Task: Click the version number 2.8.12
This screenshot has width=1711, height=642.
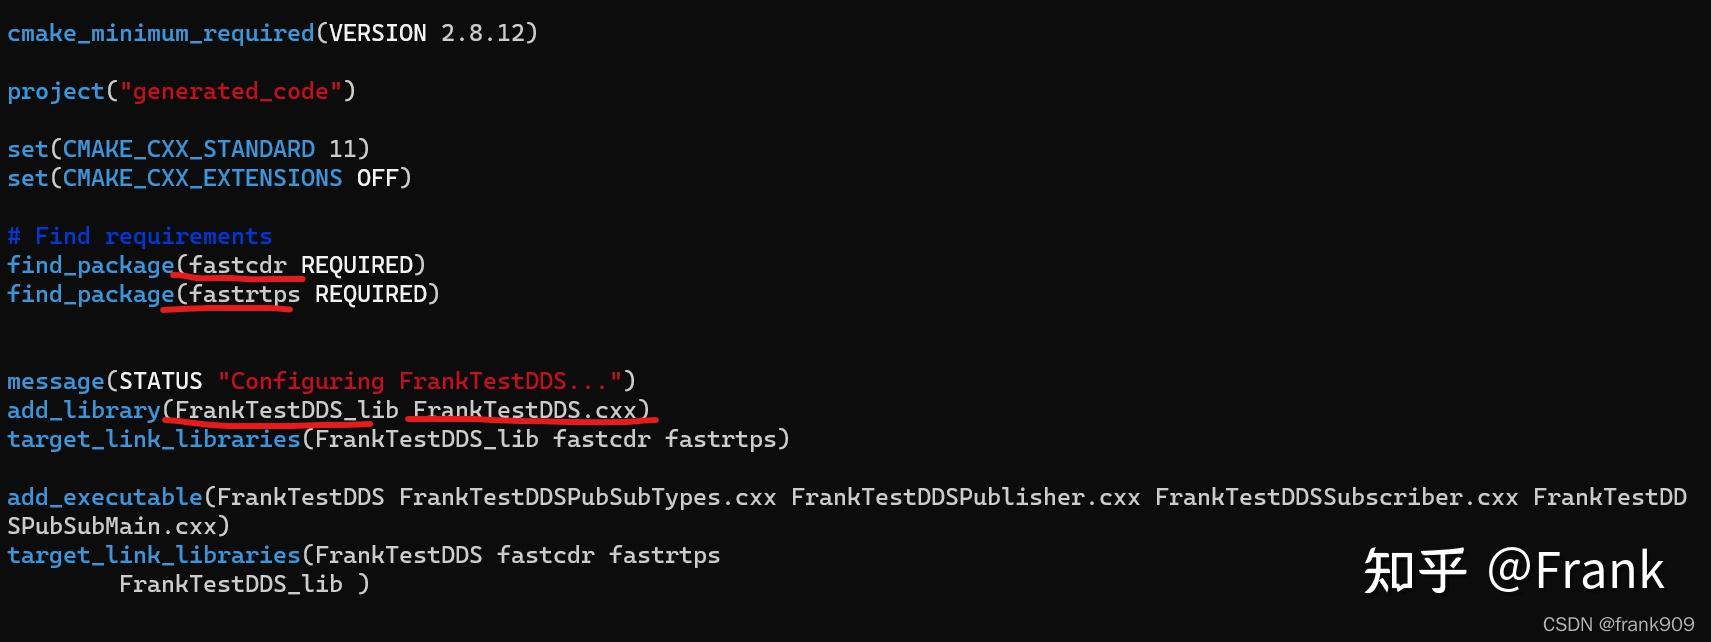Action: coord(483,33)
